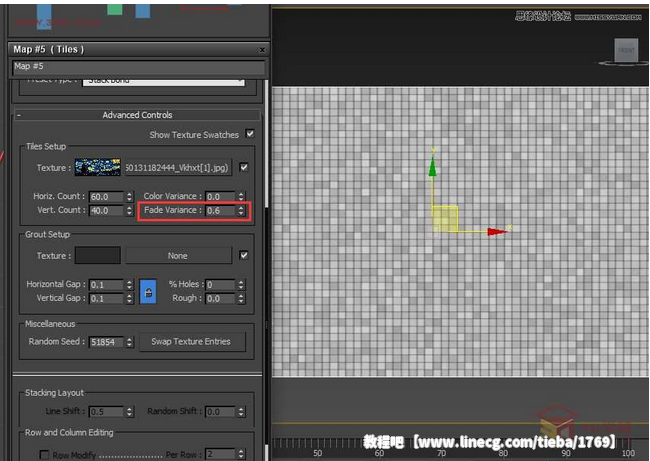Click the Horizontal Gap spinner arrows
The height and width of the screenshot is (461, 650).
pos(129,285)
